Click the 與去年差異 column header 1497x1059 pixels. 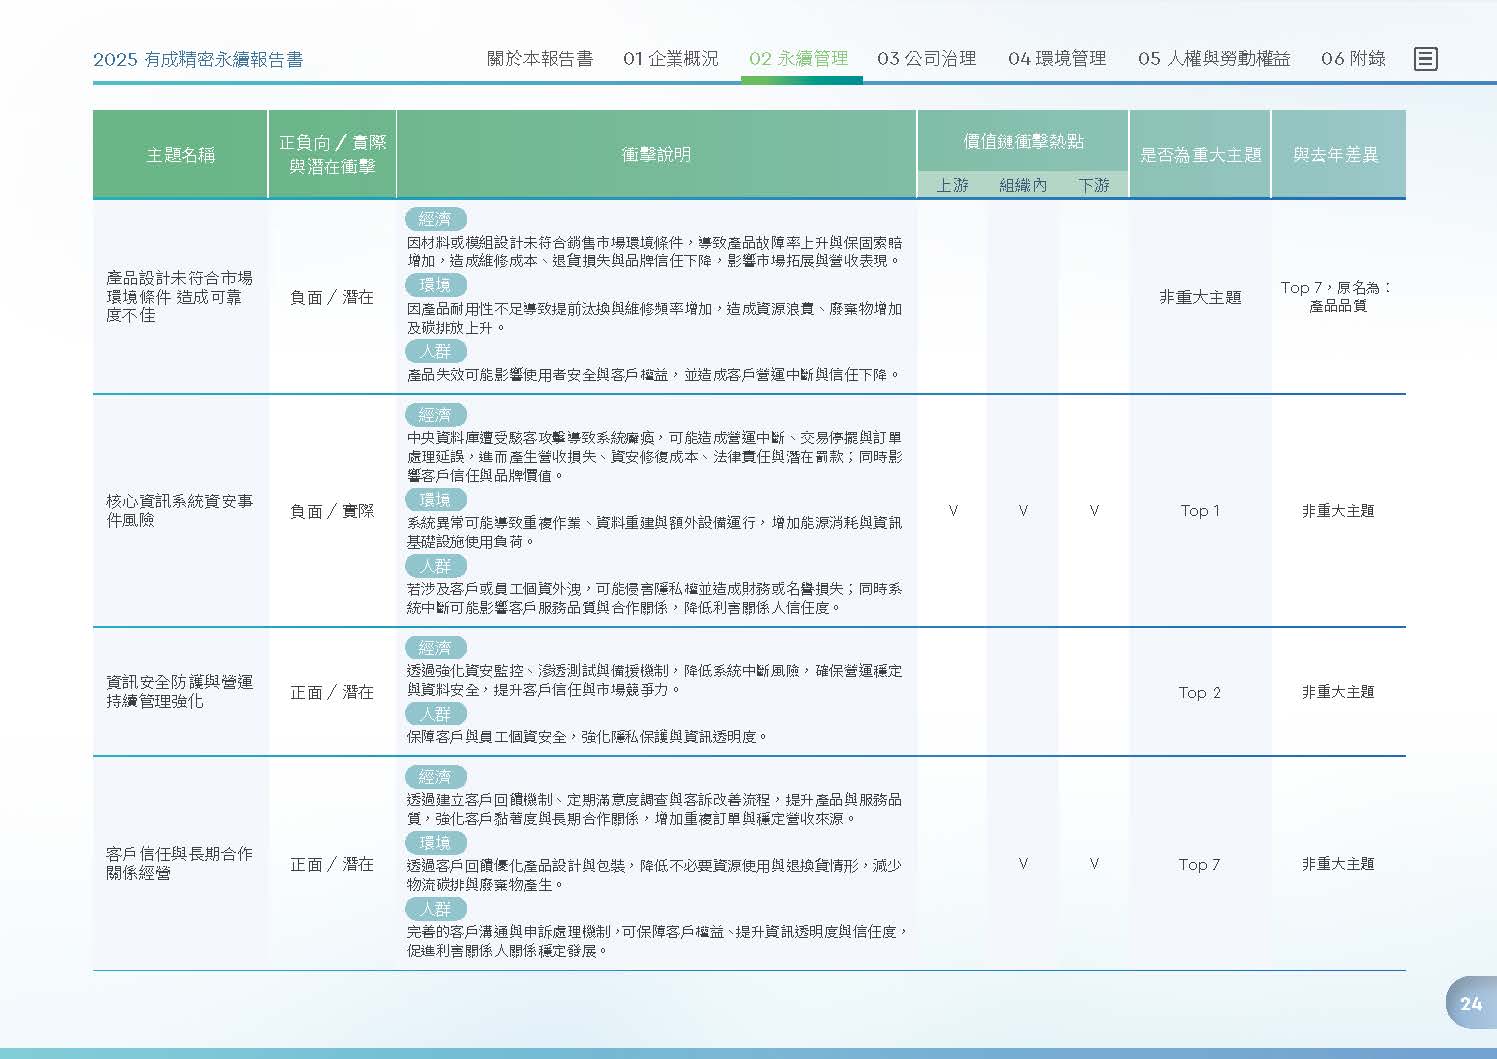(1338, 155)
